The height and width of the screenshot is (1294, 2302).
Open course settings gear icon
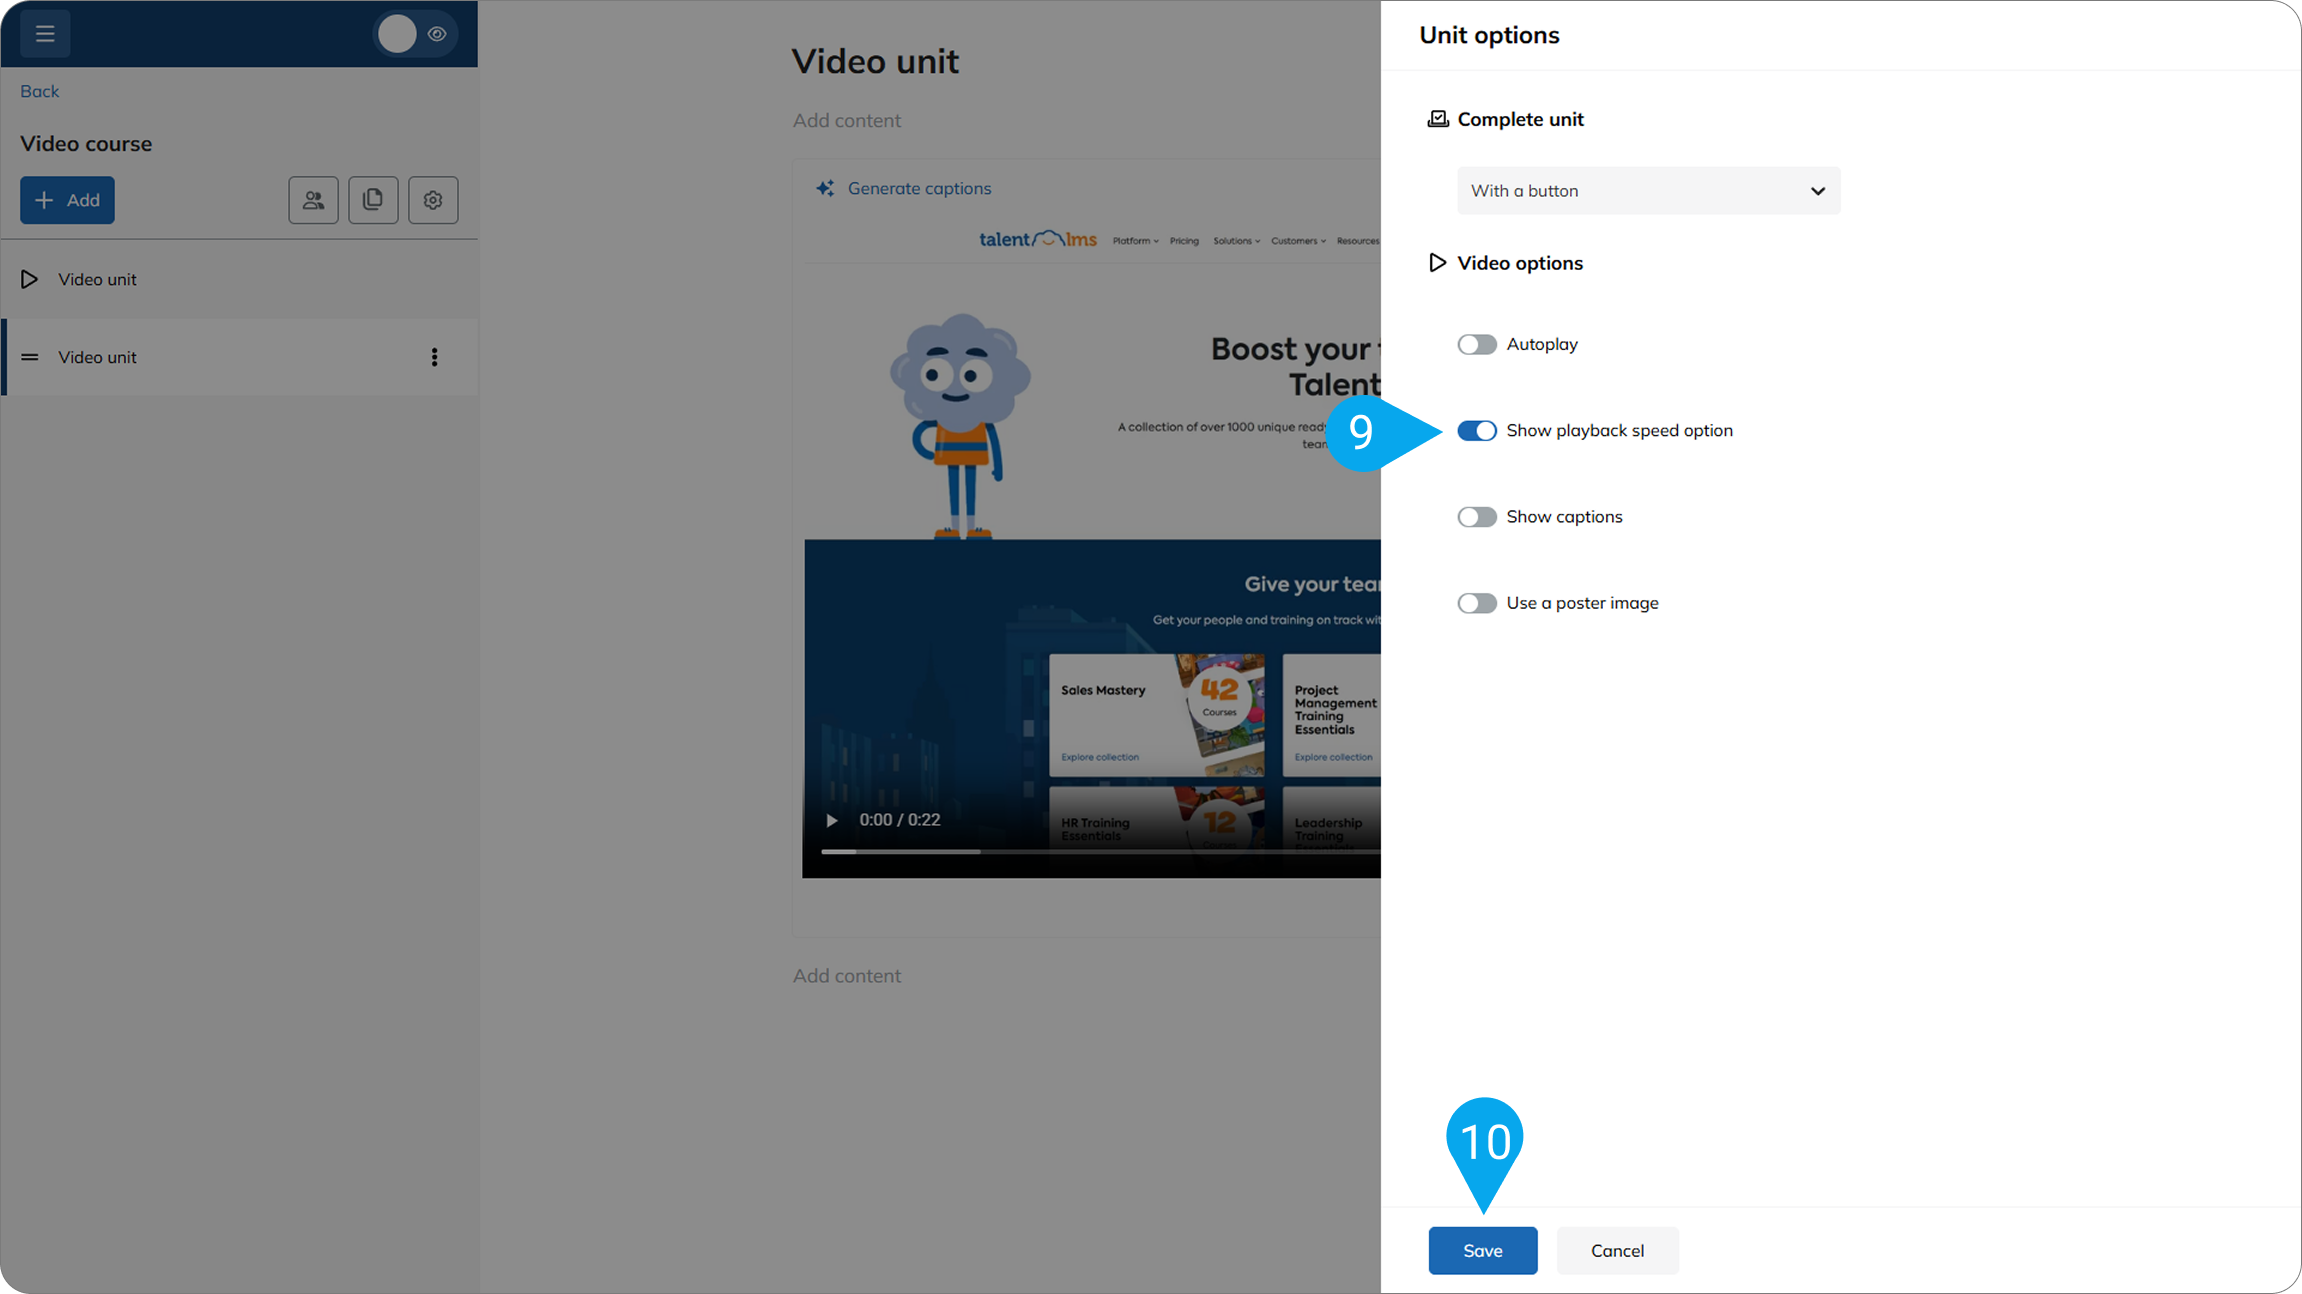[433, 200]
